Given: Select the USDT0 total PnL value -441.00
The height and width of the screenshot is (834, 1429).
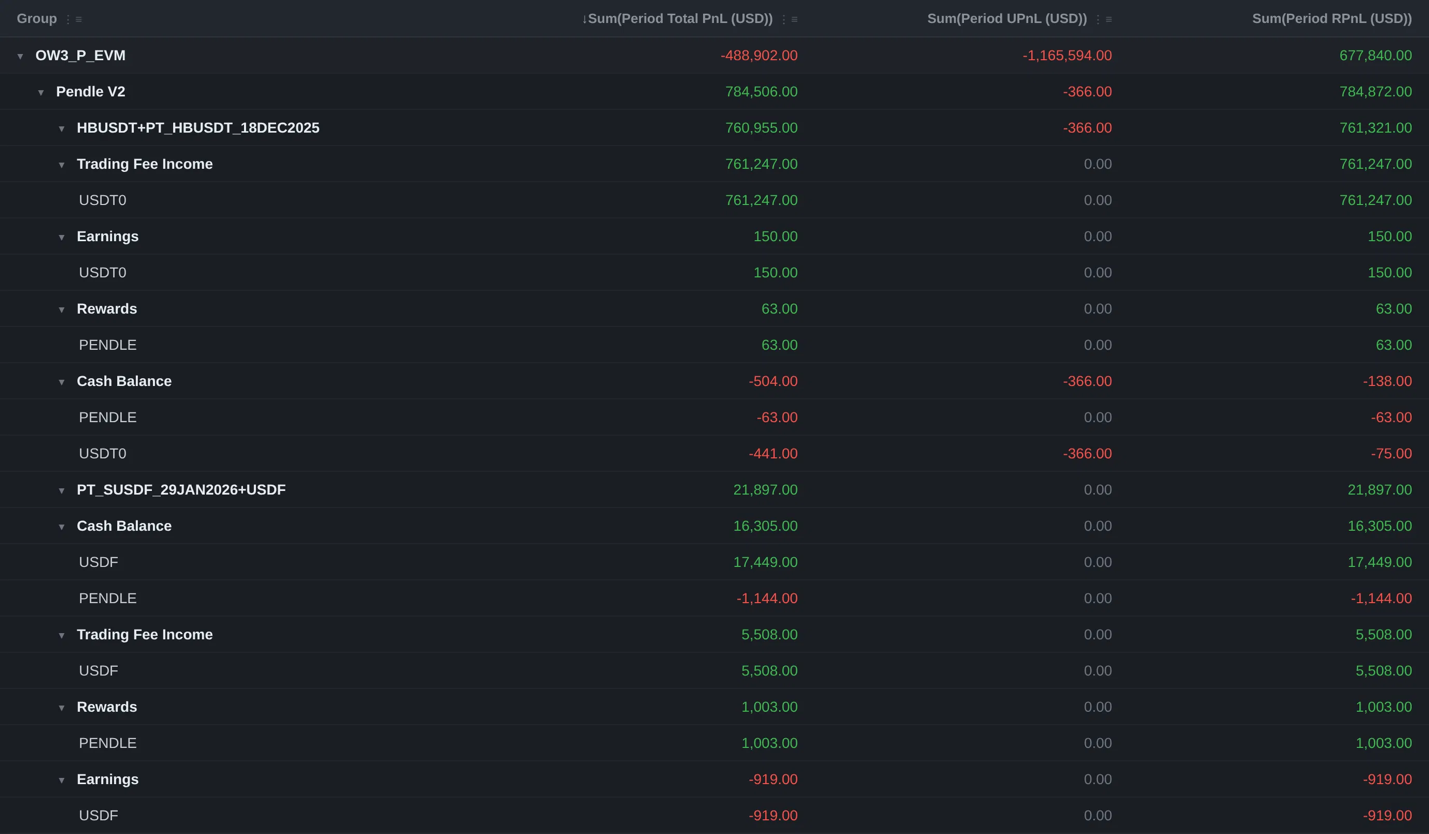Looking at the screenshot, I should click(x=773, y=454).
